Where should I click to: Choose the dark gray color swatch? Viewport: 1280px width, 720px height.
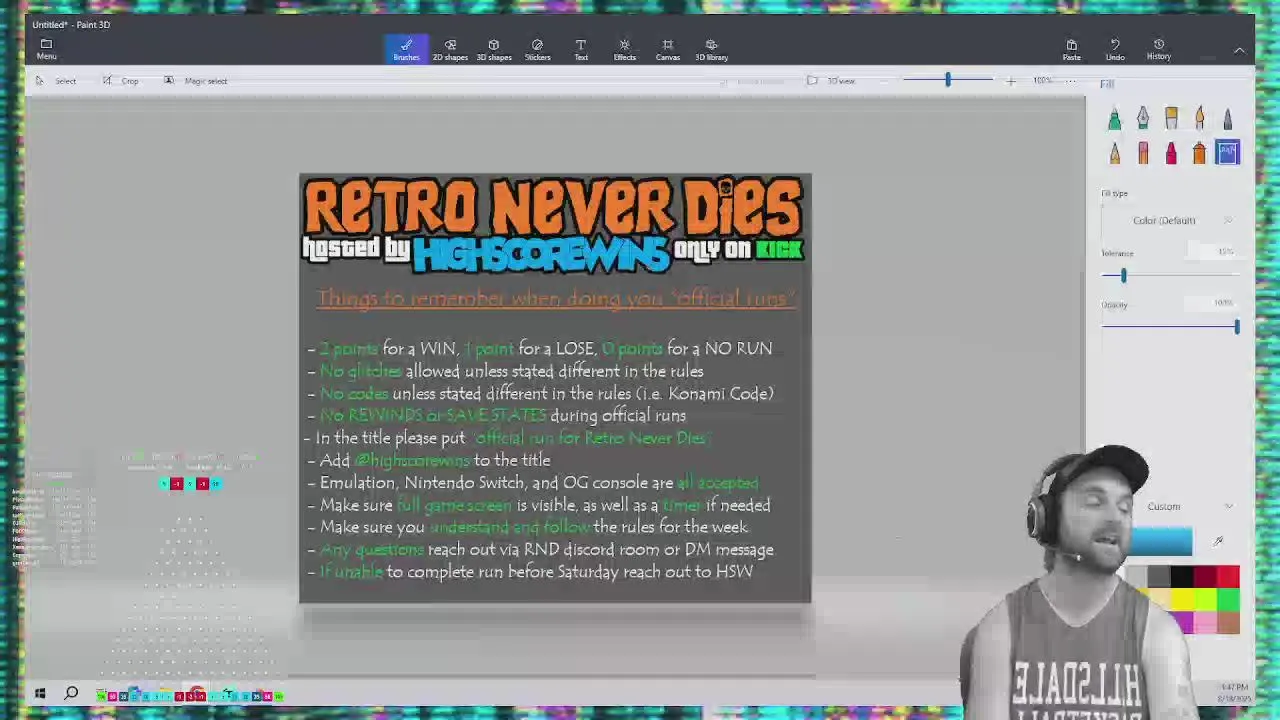click(x=1160, y=576)
